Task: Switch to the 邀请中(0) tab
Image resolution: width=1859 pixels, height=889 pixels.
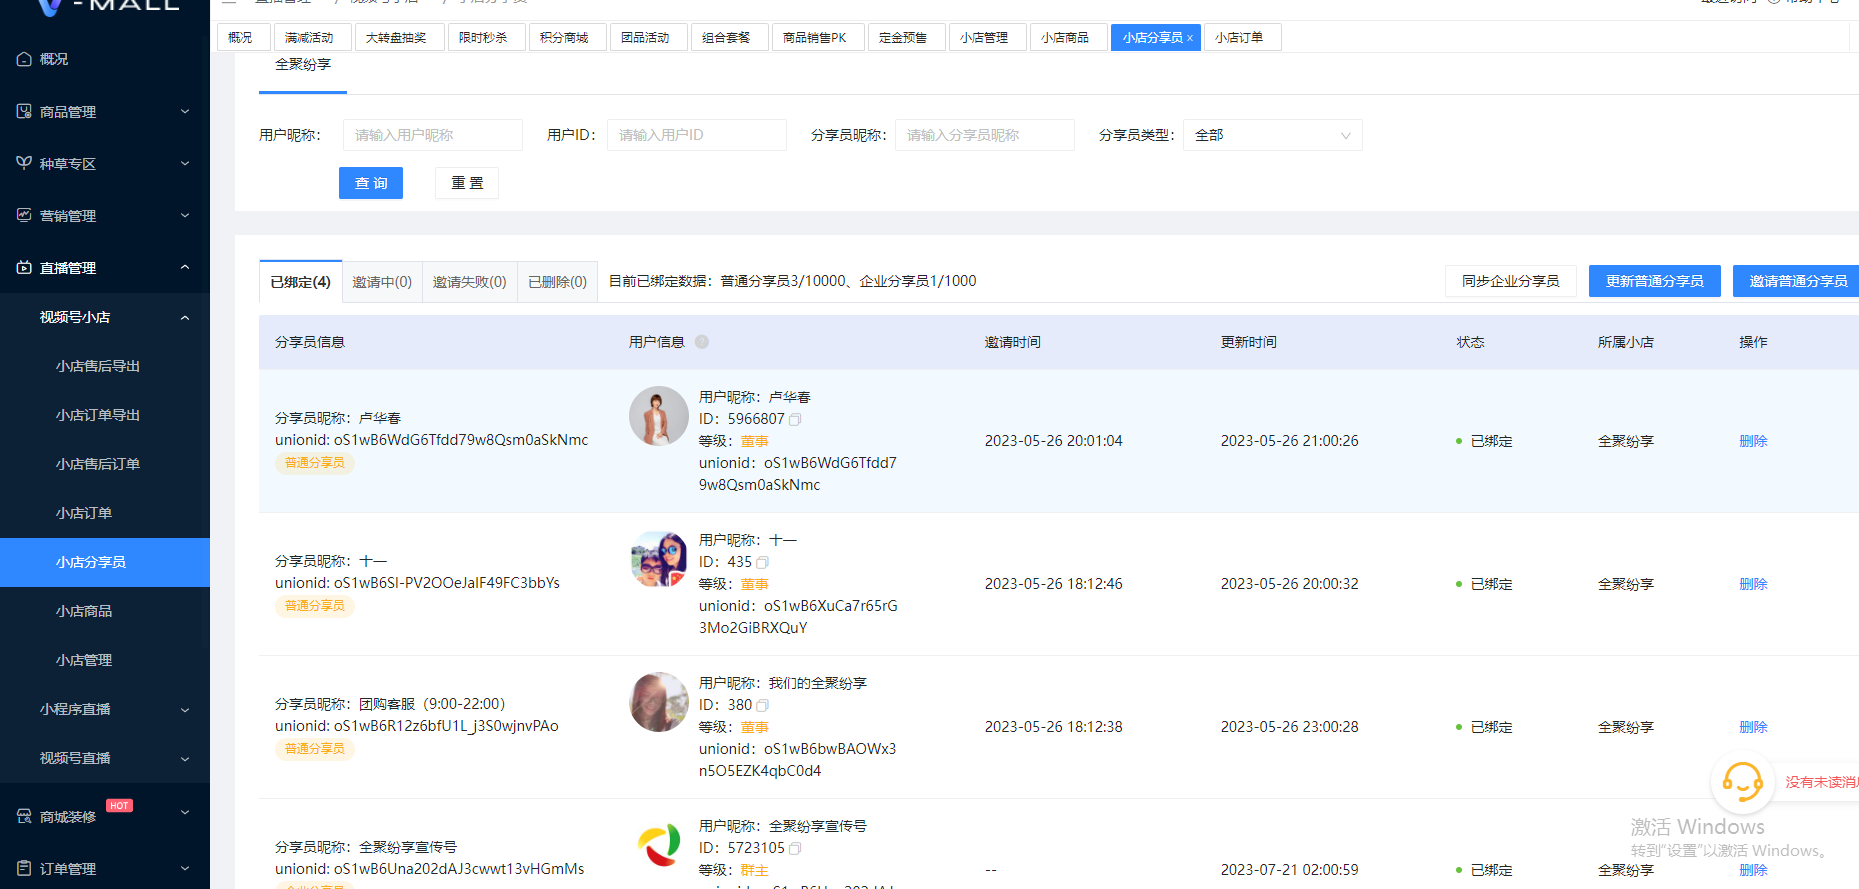Action: coord(382,282)
